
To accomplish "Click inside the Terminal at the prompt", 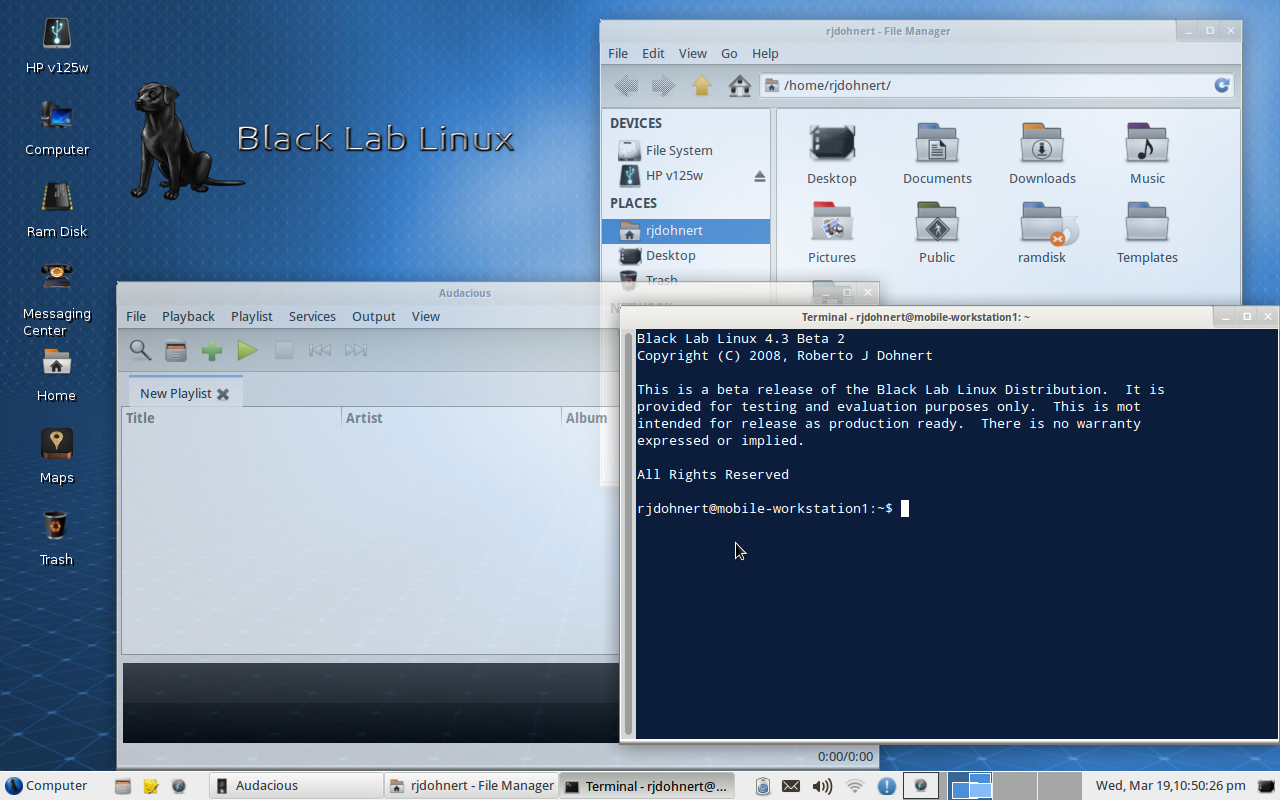I will coord(905,508).
